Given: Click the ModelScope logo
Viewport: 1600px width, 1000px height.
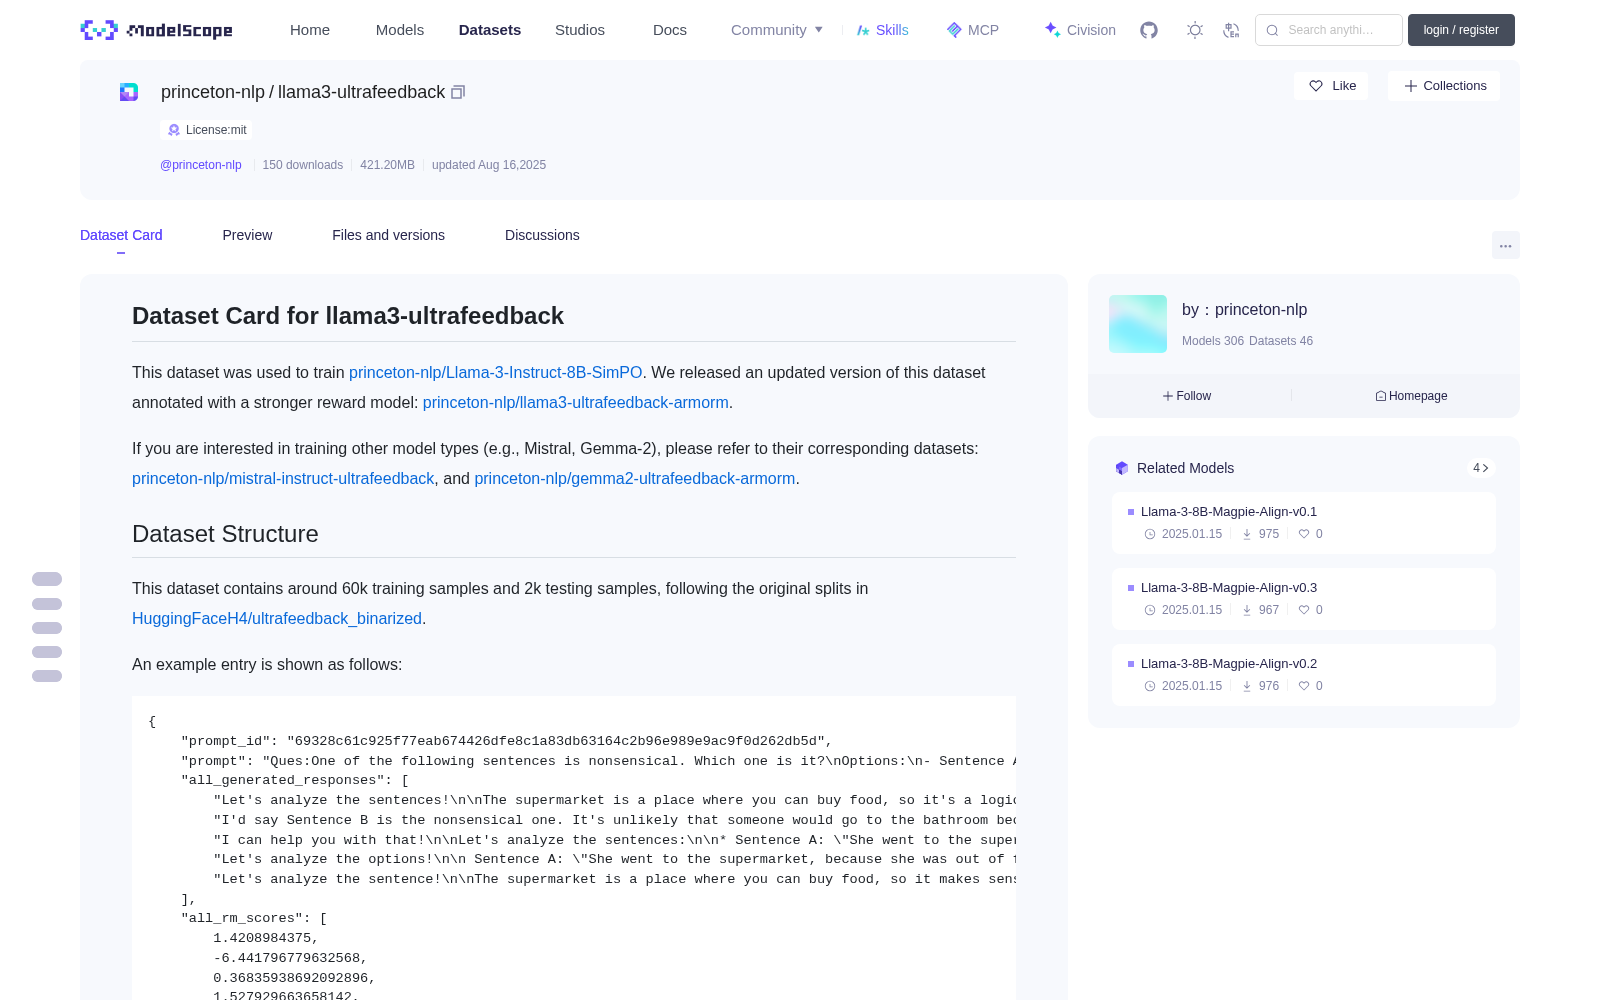Looking at the screenshot, I should pyautogui.click(x=157, y=30).
